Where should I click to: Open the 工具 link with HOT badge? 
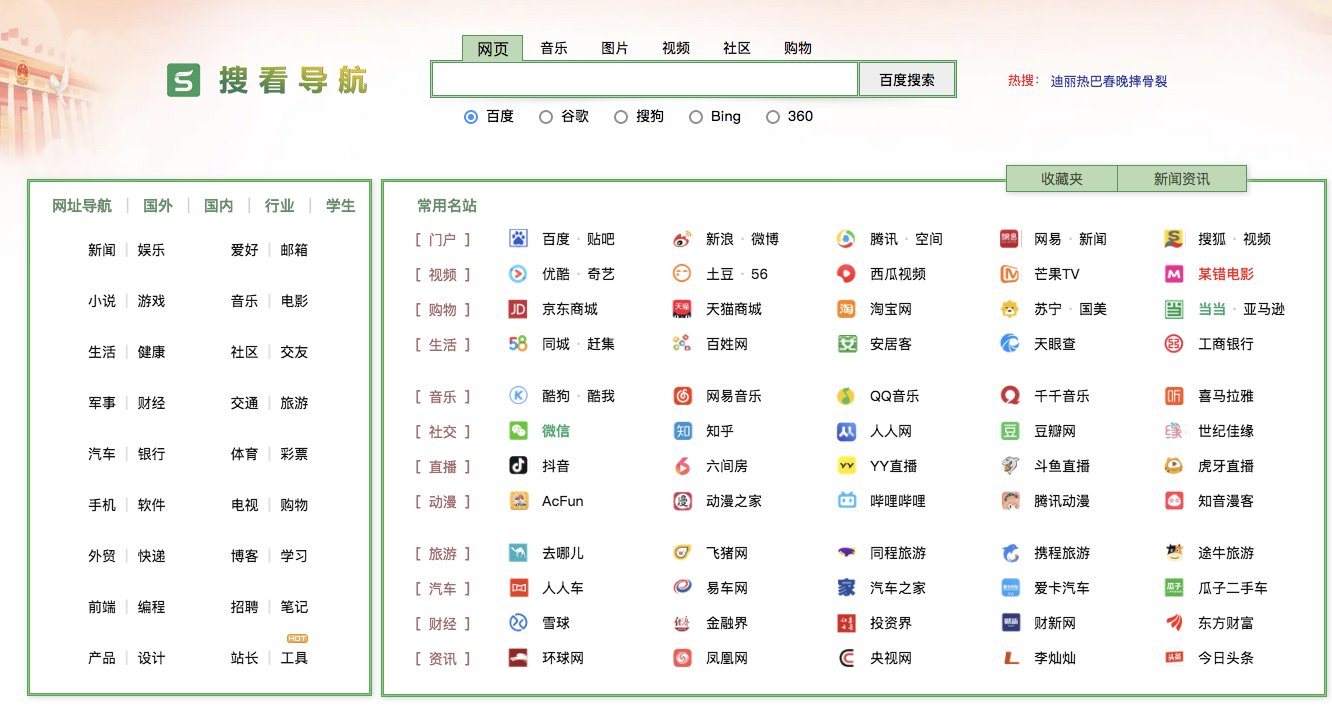coord(294,658)
